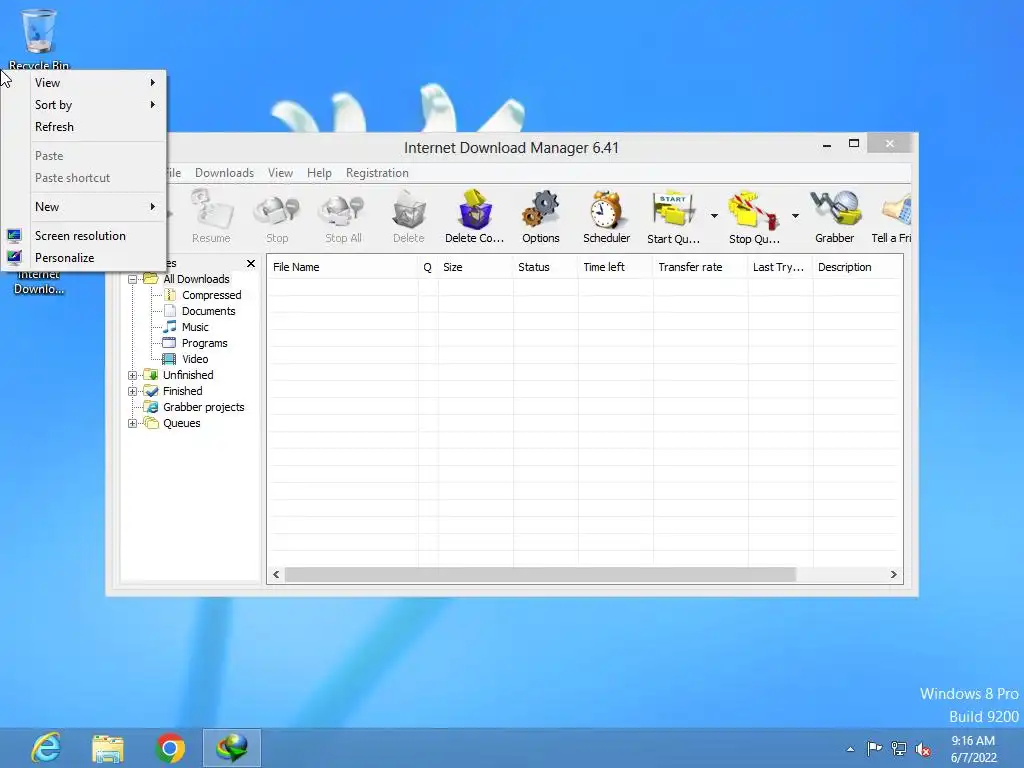Select the Compressed category folder icon
The width and height of the screenshot is (1024, 768).
[170, 295]
